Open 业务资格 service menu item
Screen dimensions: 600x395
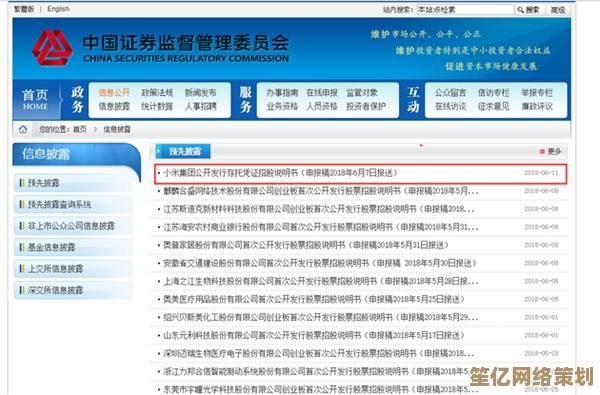click(x=282, y=106)
